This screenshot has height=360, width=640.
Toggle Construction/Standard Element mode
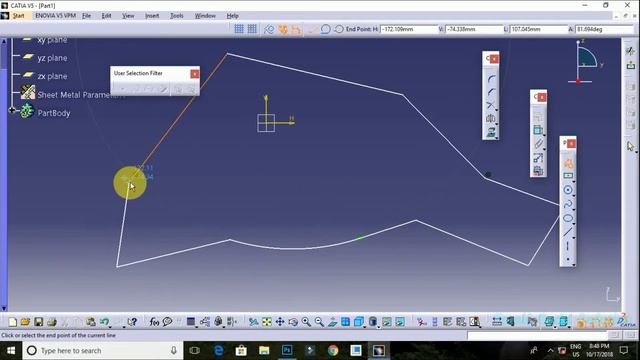pos(269,29)
